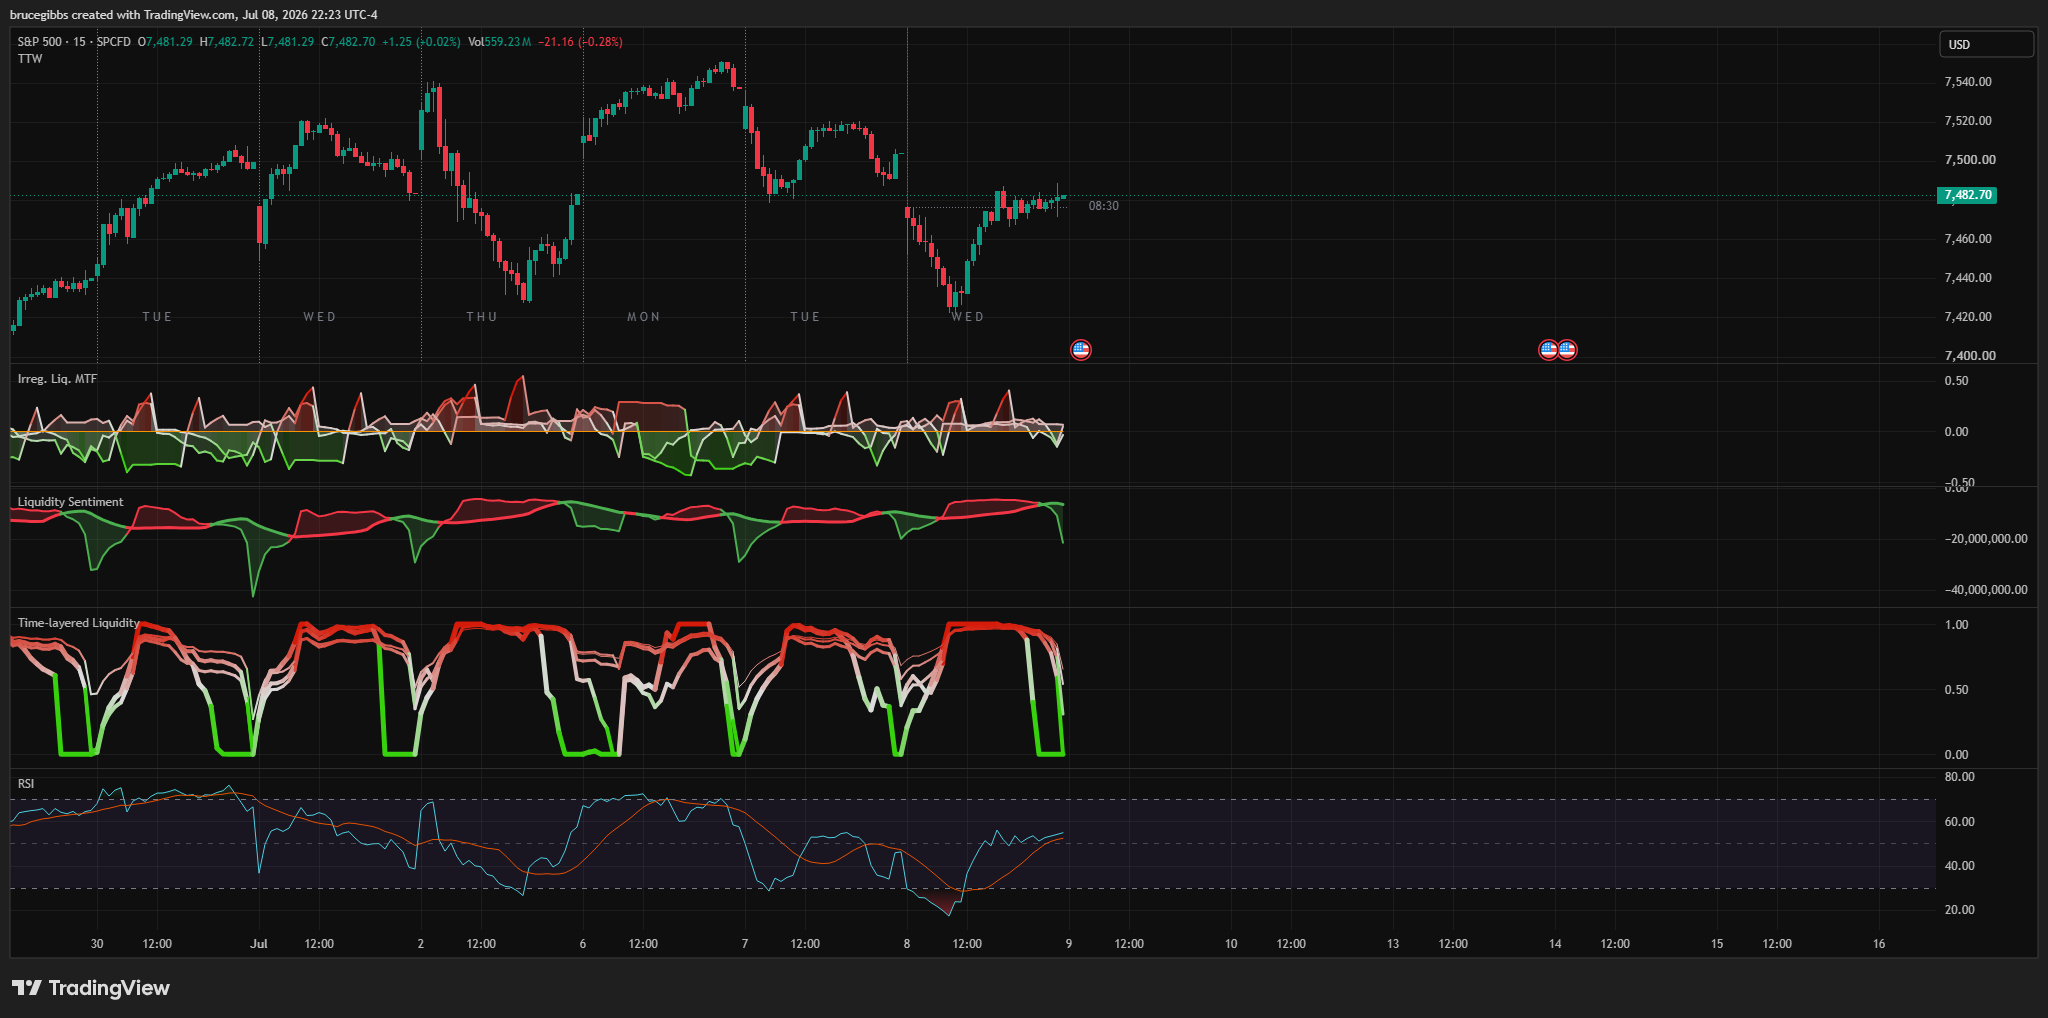The image size is (2048, 1018).
Task: Click the 7,520.00 price axis label
Action: pyautogui.click(x=1968, y=121)
